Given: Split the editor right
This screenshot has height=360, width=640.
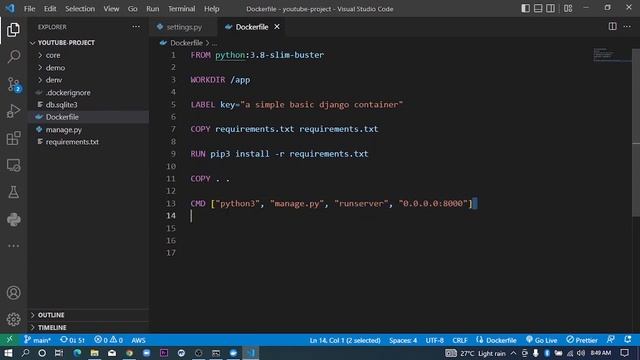Looking at the screenshot, I should [x=612, y=27].
